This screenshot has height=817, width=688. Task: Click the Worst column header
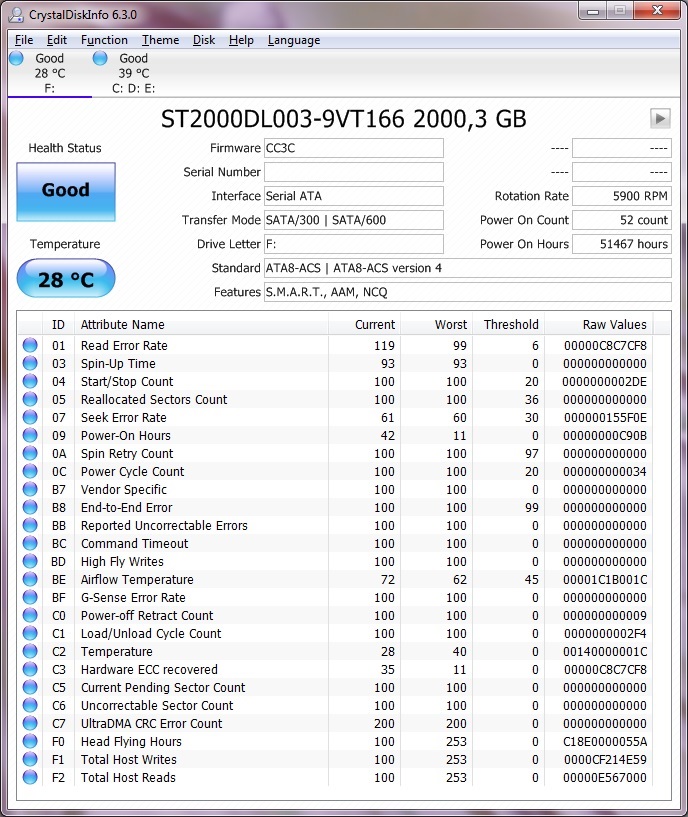click(x=437, y=325)
